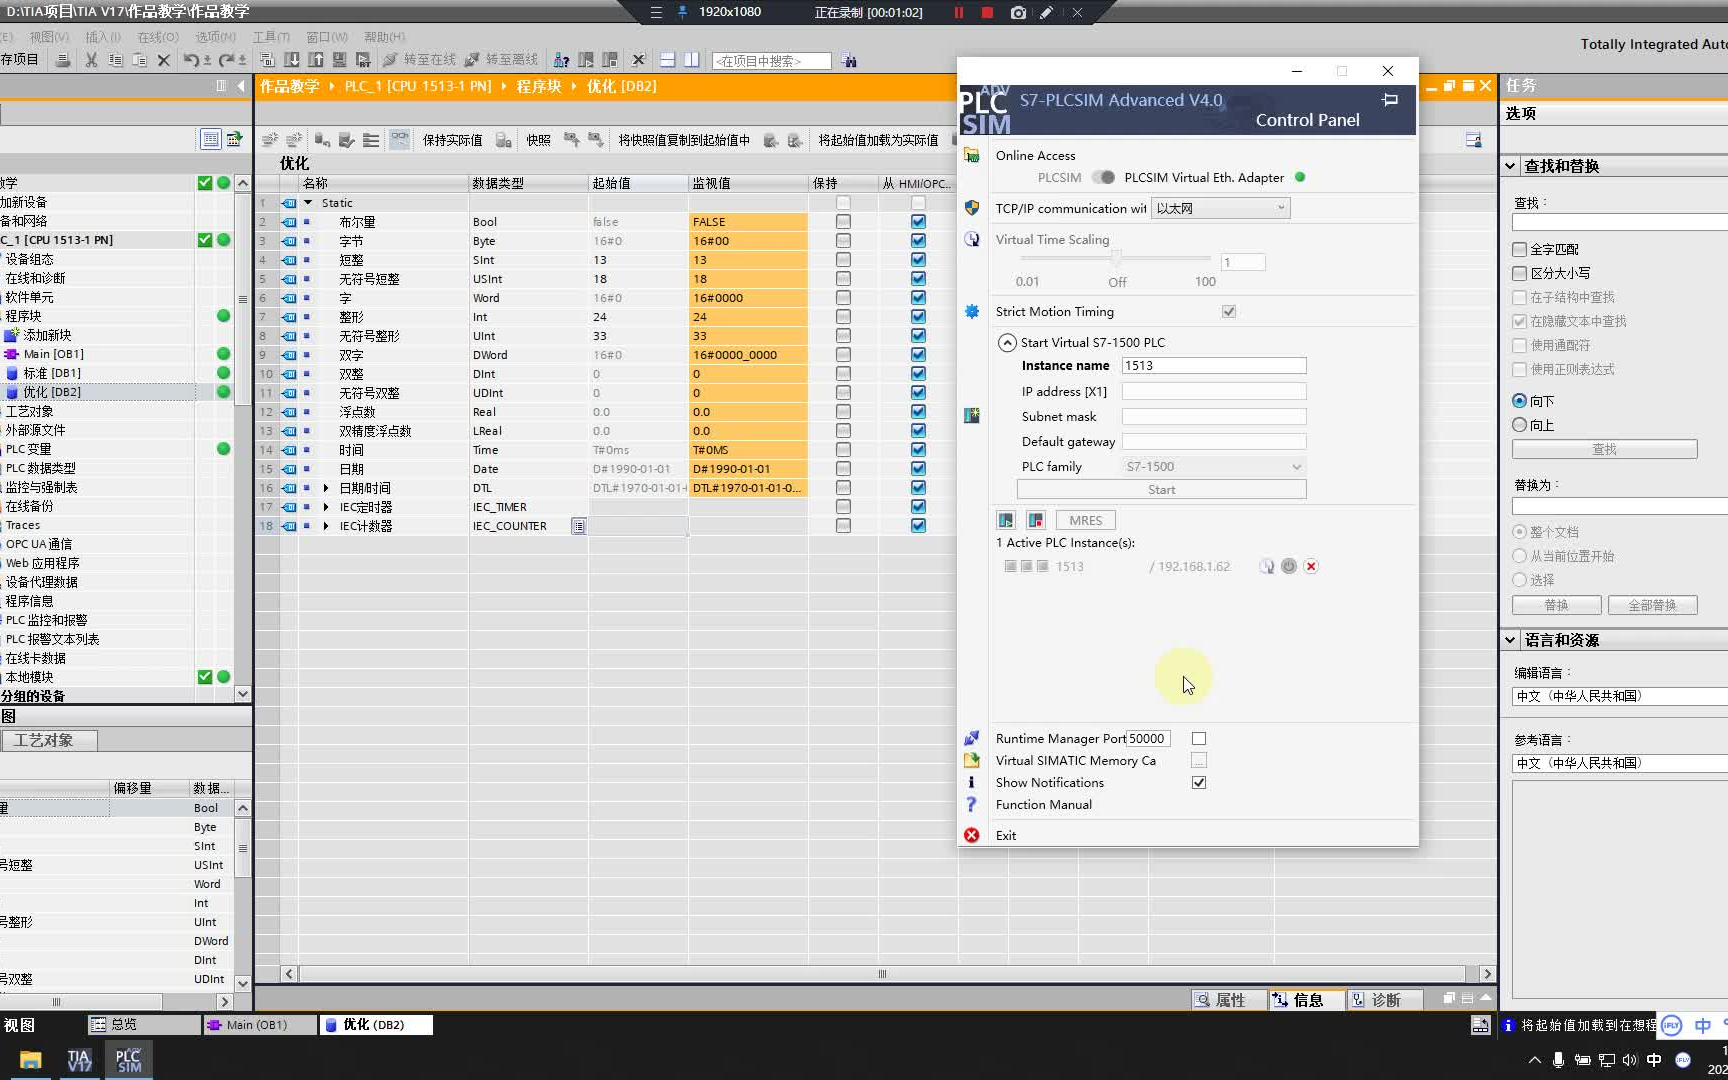Click the project search binoculars icon
This screenshot has width=1728, height=1080.
849,61
